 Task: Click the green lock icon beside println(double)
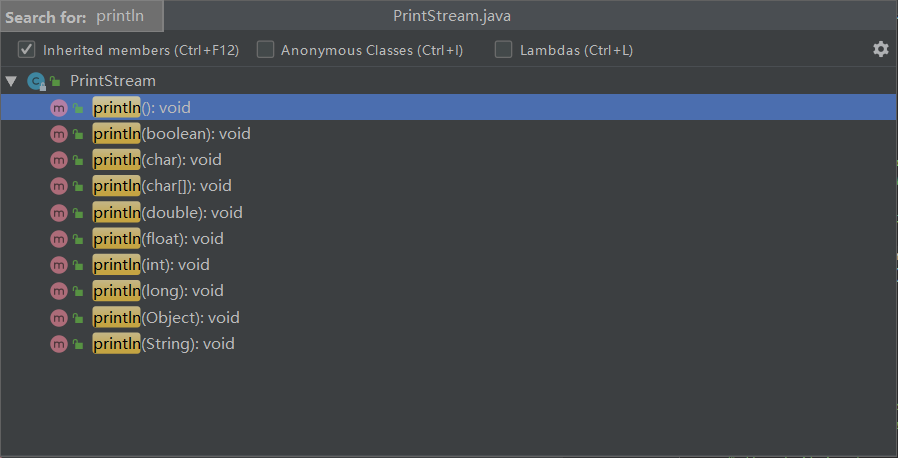[x=77, y=213]
